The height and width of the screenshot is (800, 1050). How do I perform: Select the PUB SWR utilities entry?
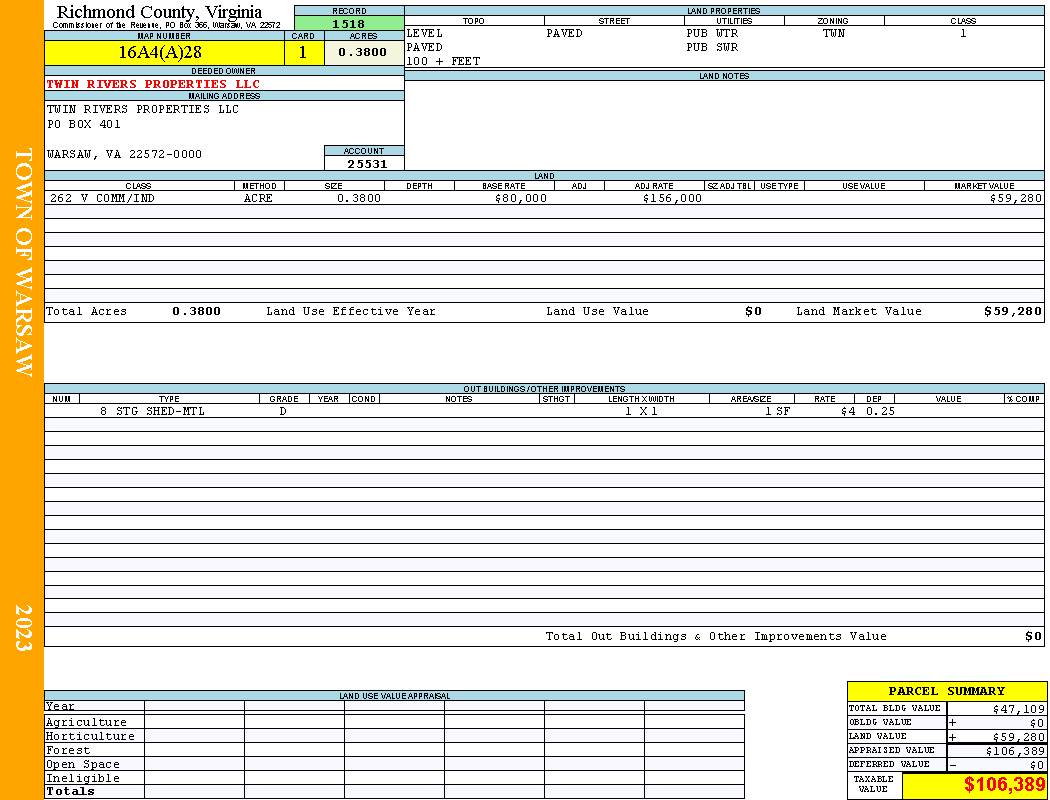712,47
